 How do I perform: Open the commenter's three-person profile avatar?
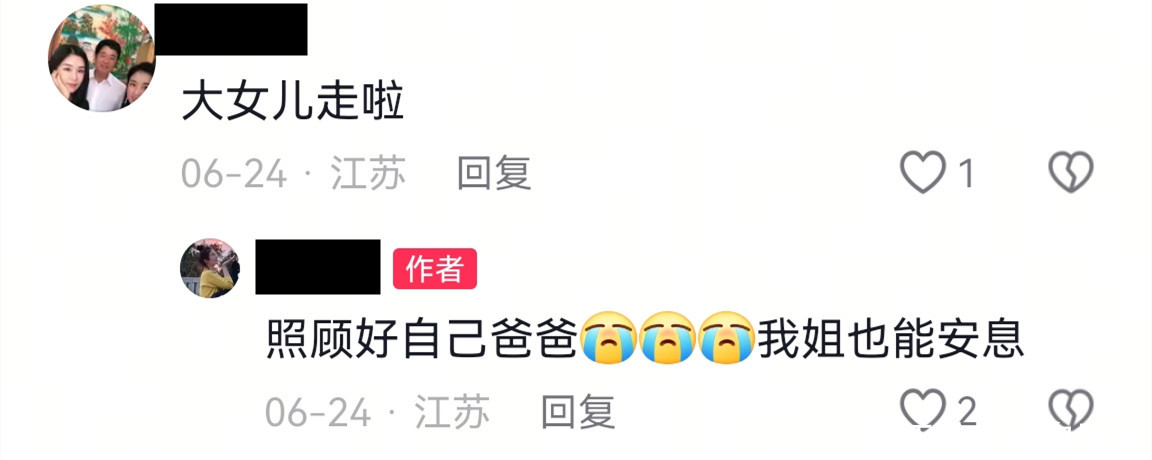(101, 58)
